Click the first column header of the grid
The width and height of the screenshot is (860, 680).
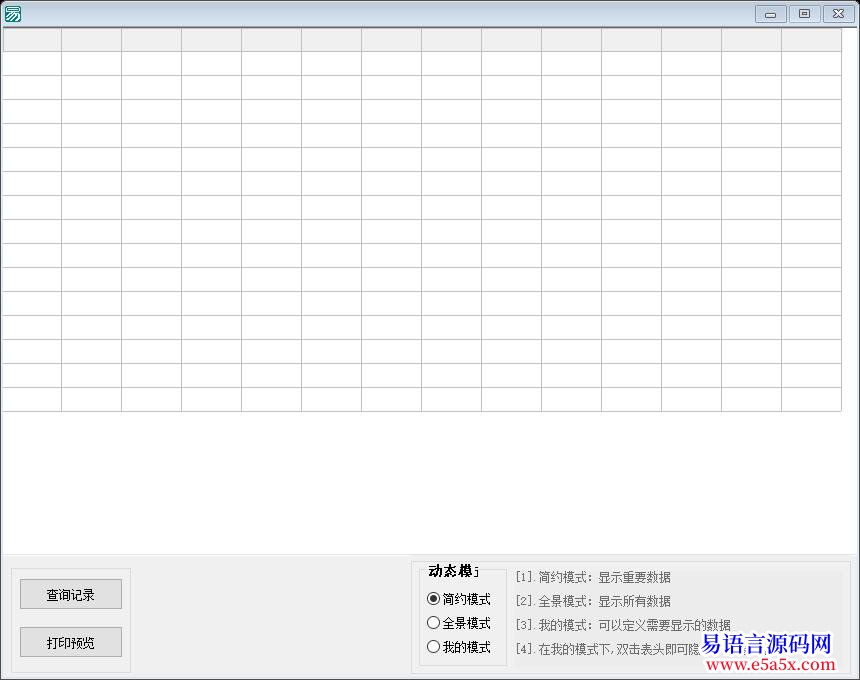tap(31, 39)
